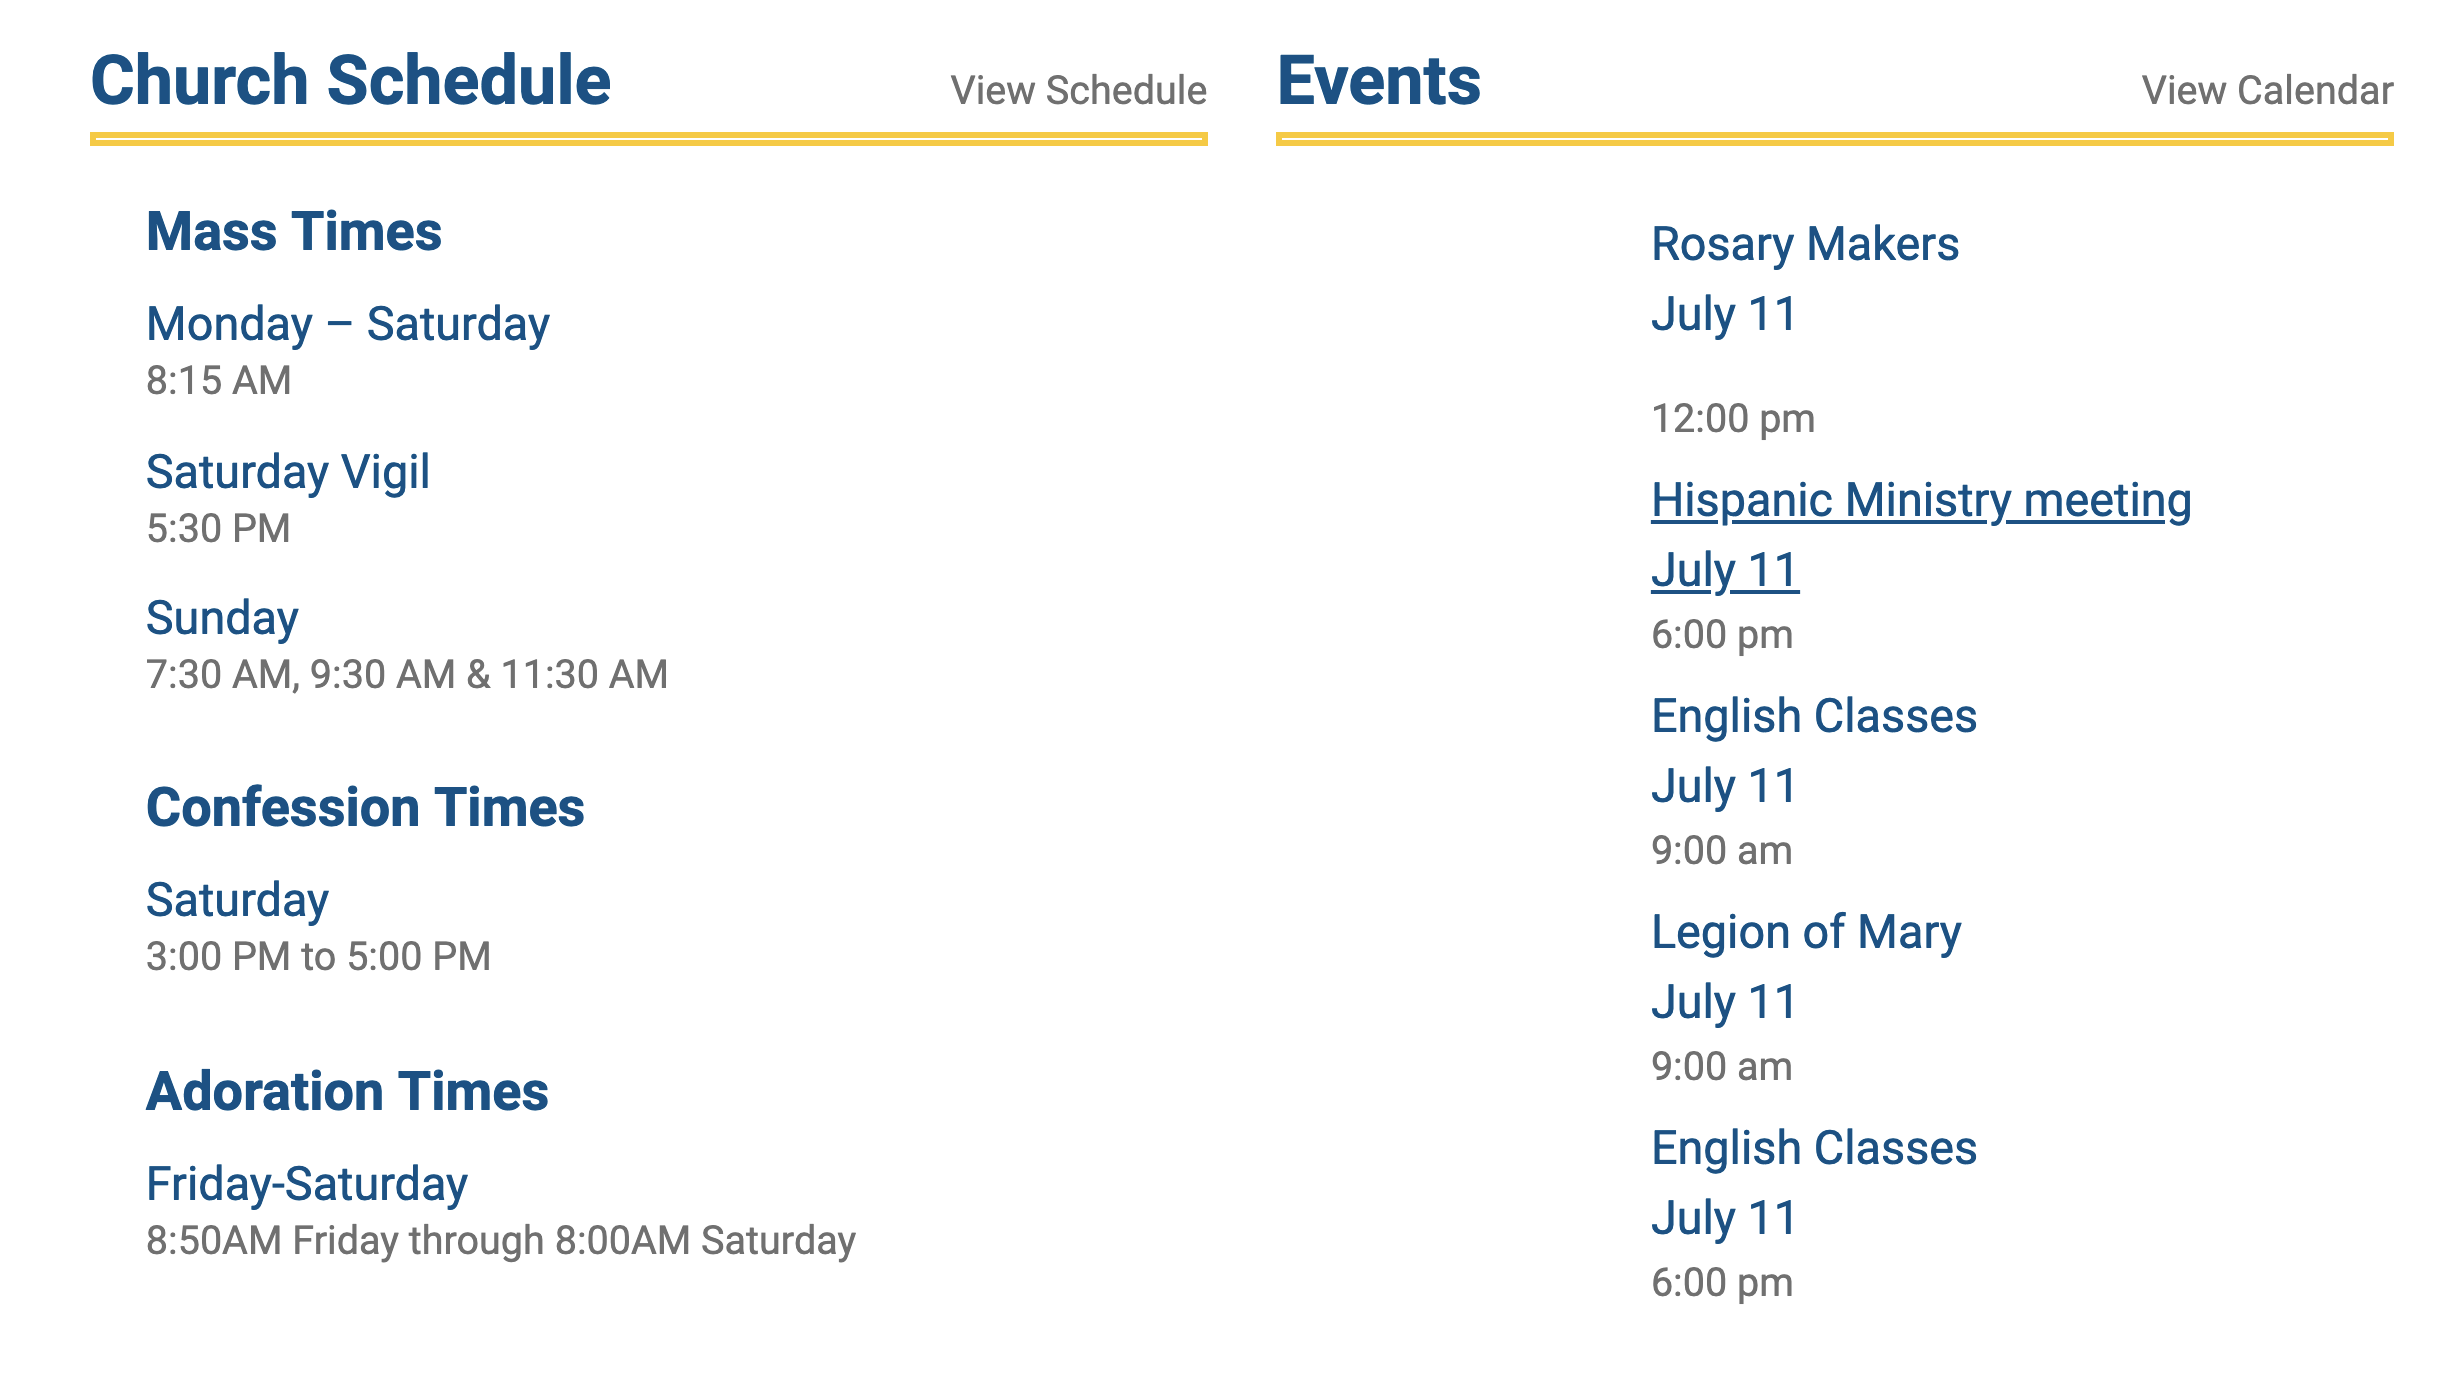Screen dimensions: 2454x1382
Task: Open the Hispanic Ministry meeting event
Action: 1920,500
